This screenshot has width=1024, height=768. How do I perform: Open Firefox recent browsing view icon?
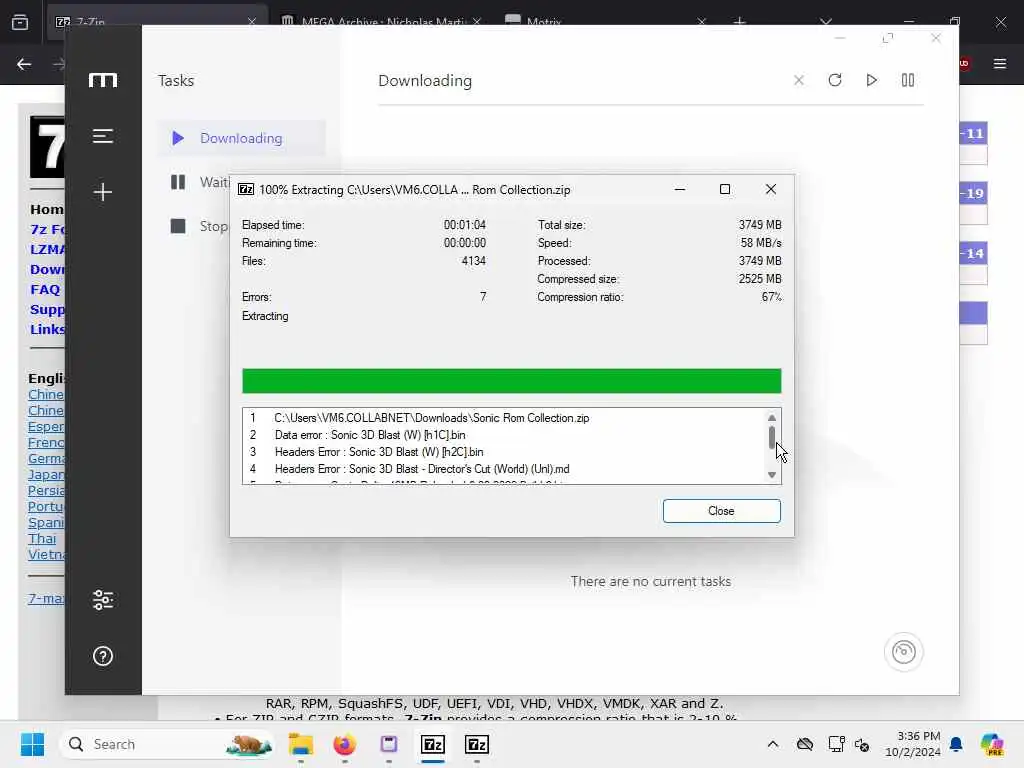20,22
